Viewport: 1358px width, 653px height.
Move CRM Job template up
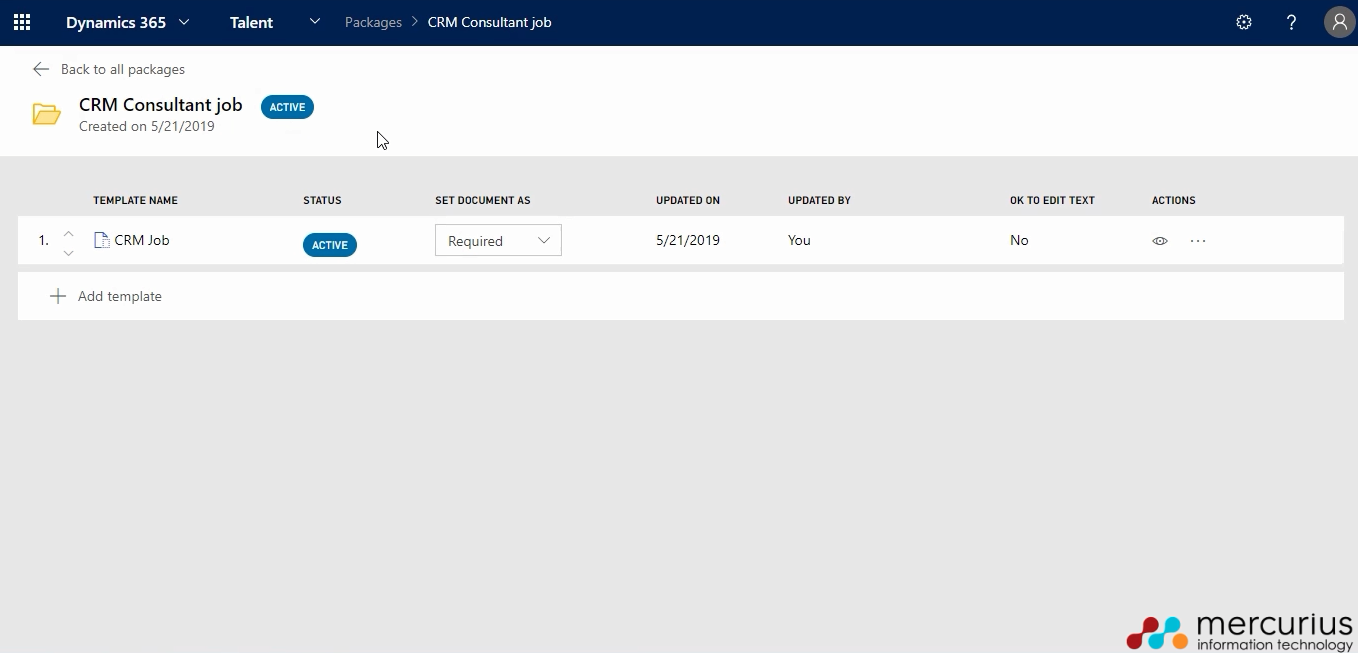[x=68, y=233]
